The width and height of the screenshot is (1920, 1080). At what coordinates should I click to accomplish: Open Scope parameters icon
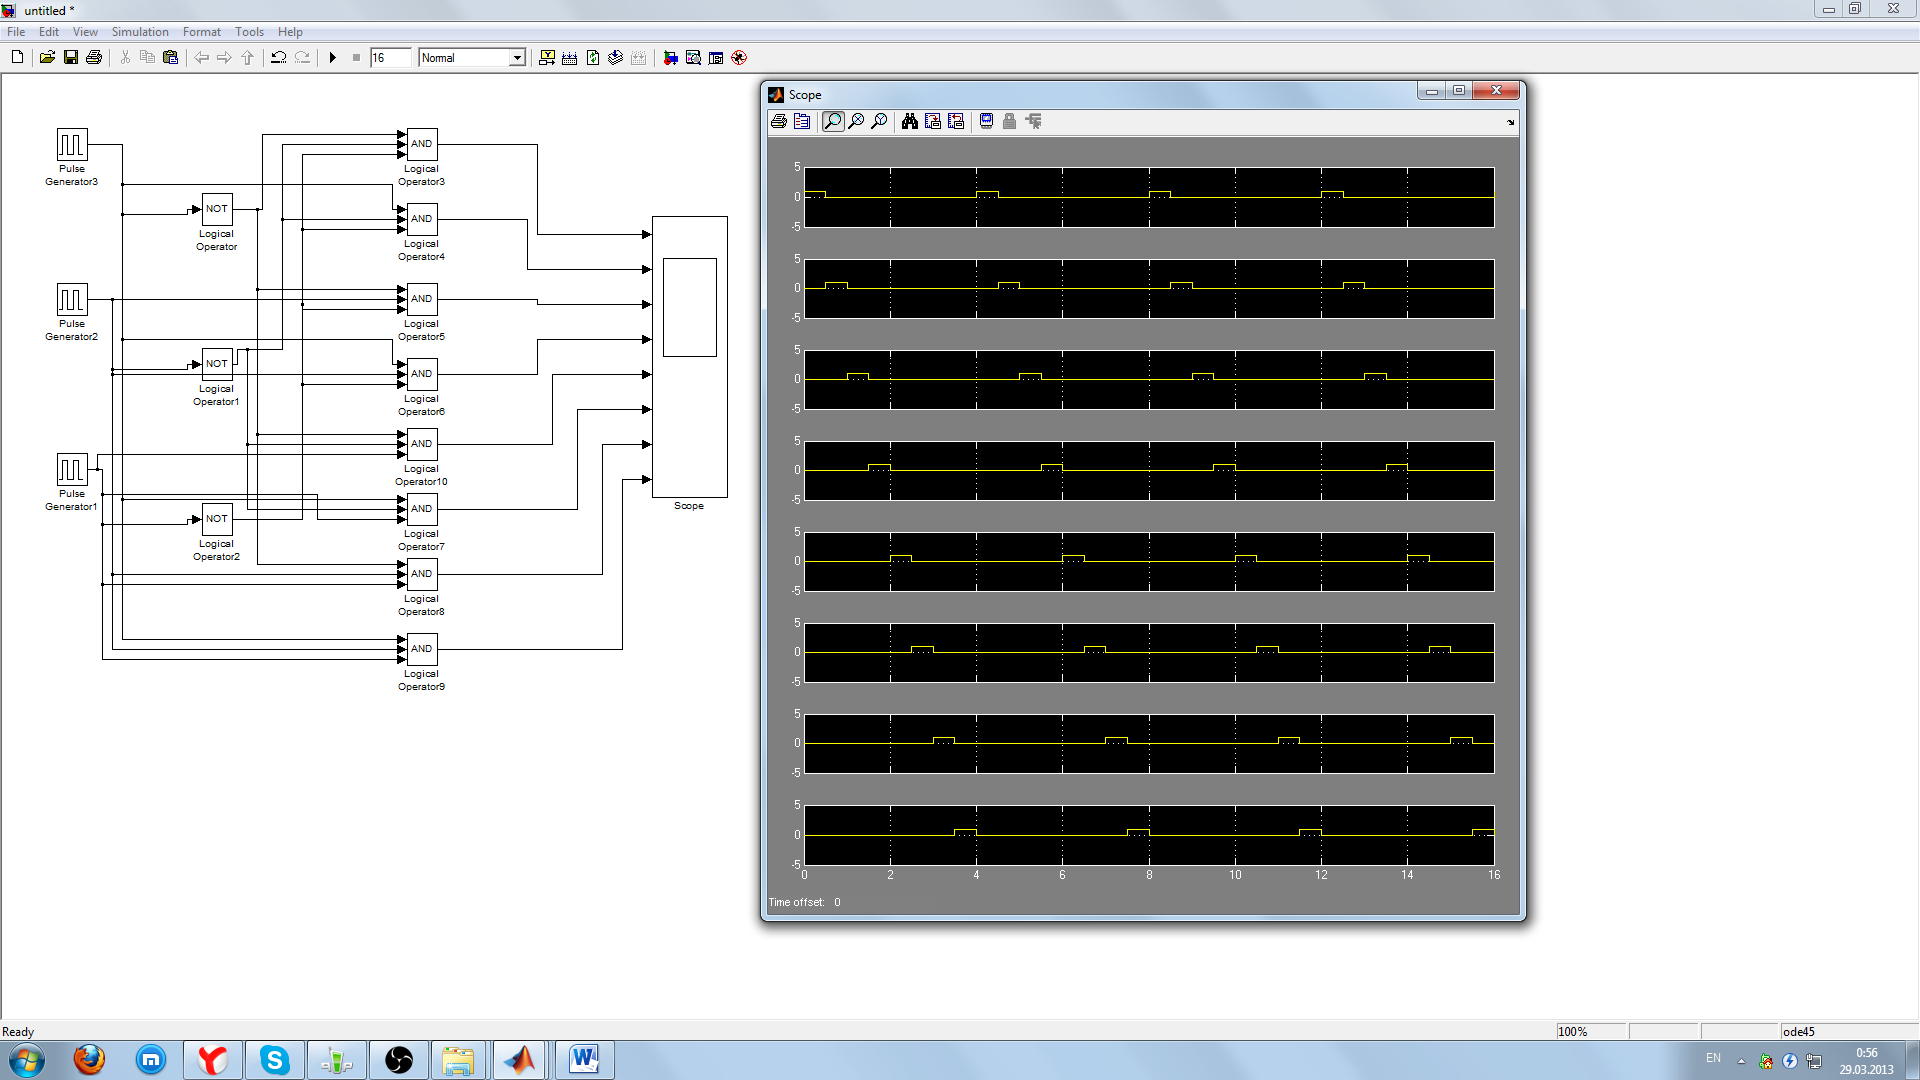tap(802, 121)
